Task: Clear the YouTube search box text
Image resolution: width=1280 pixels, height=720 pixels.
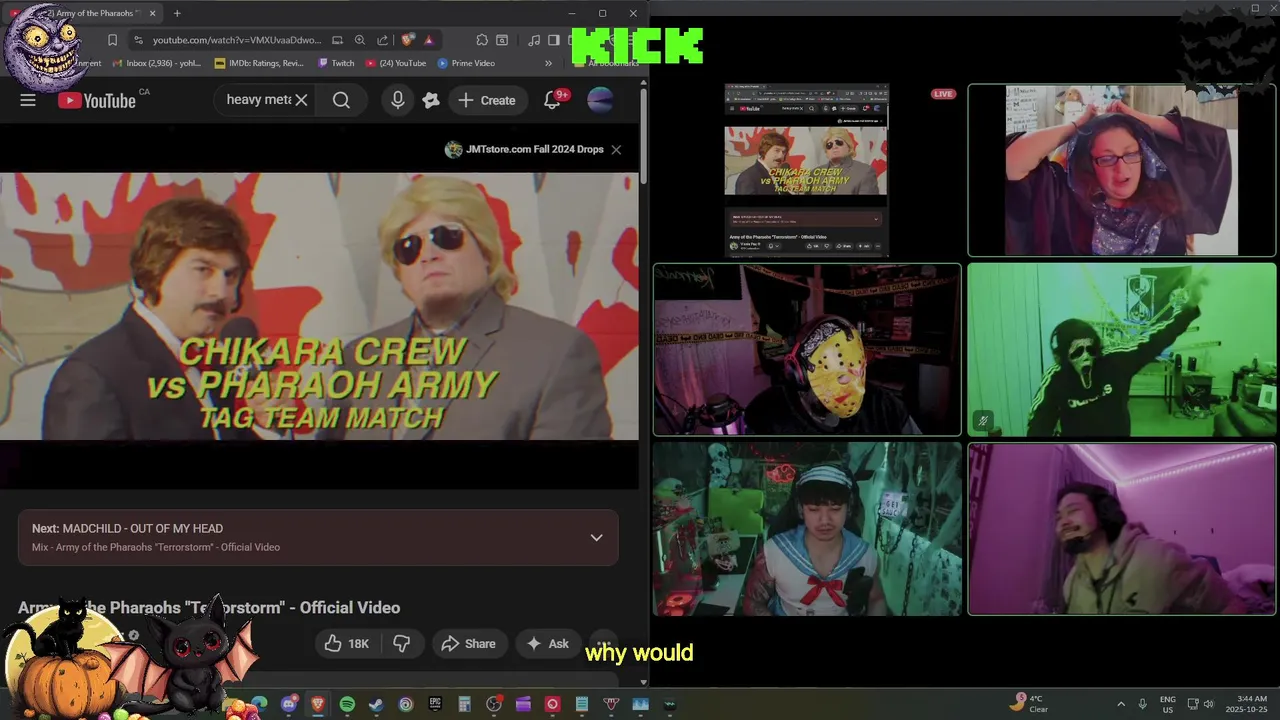Action: (x=300, y=100)
